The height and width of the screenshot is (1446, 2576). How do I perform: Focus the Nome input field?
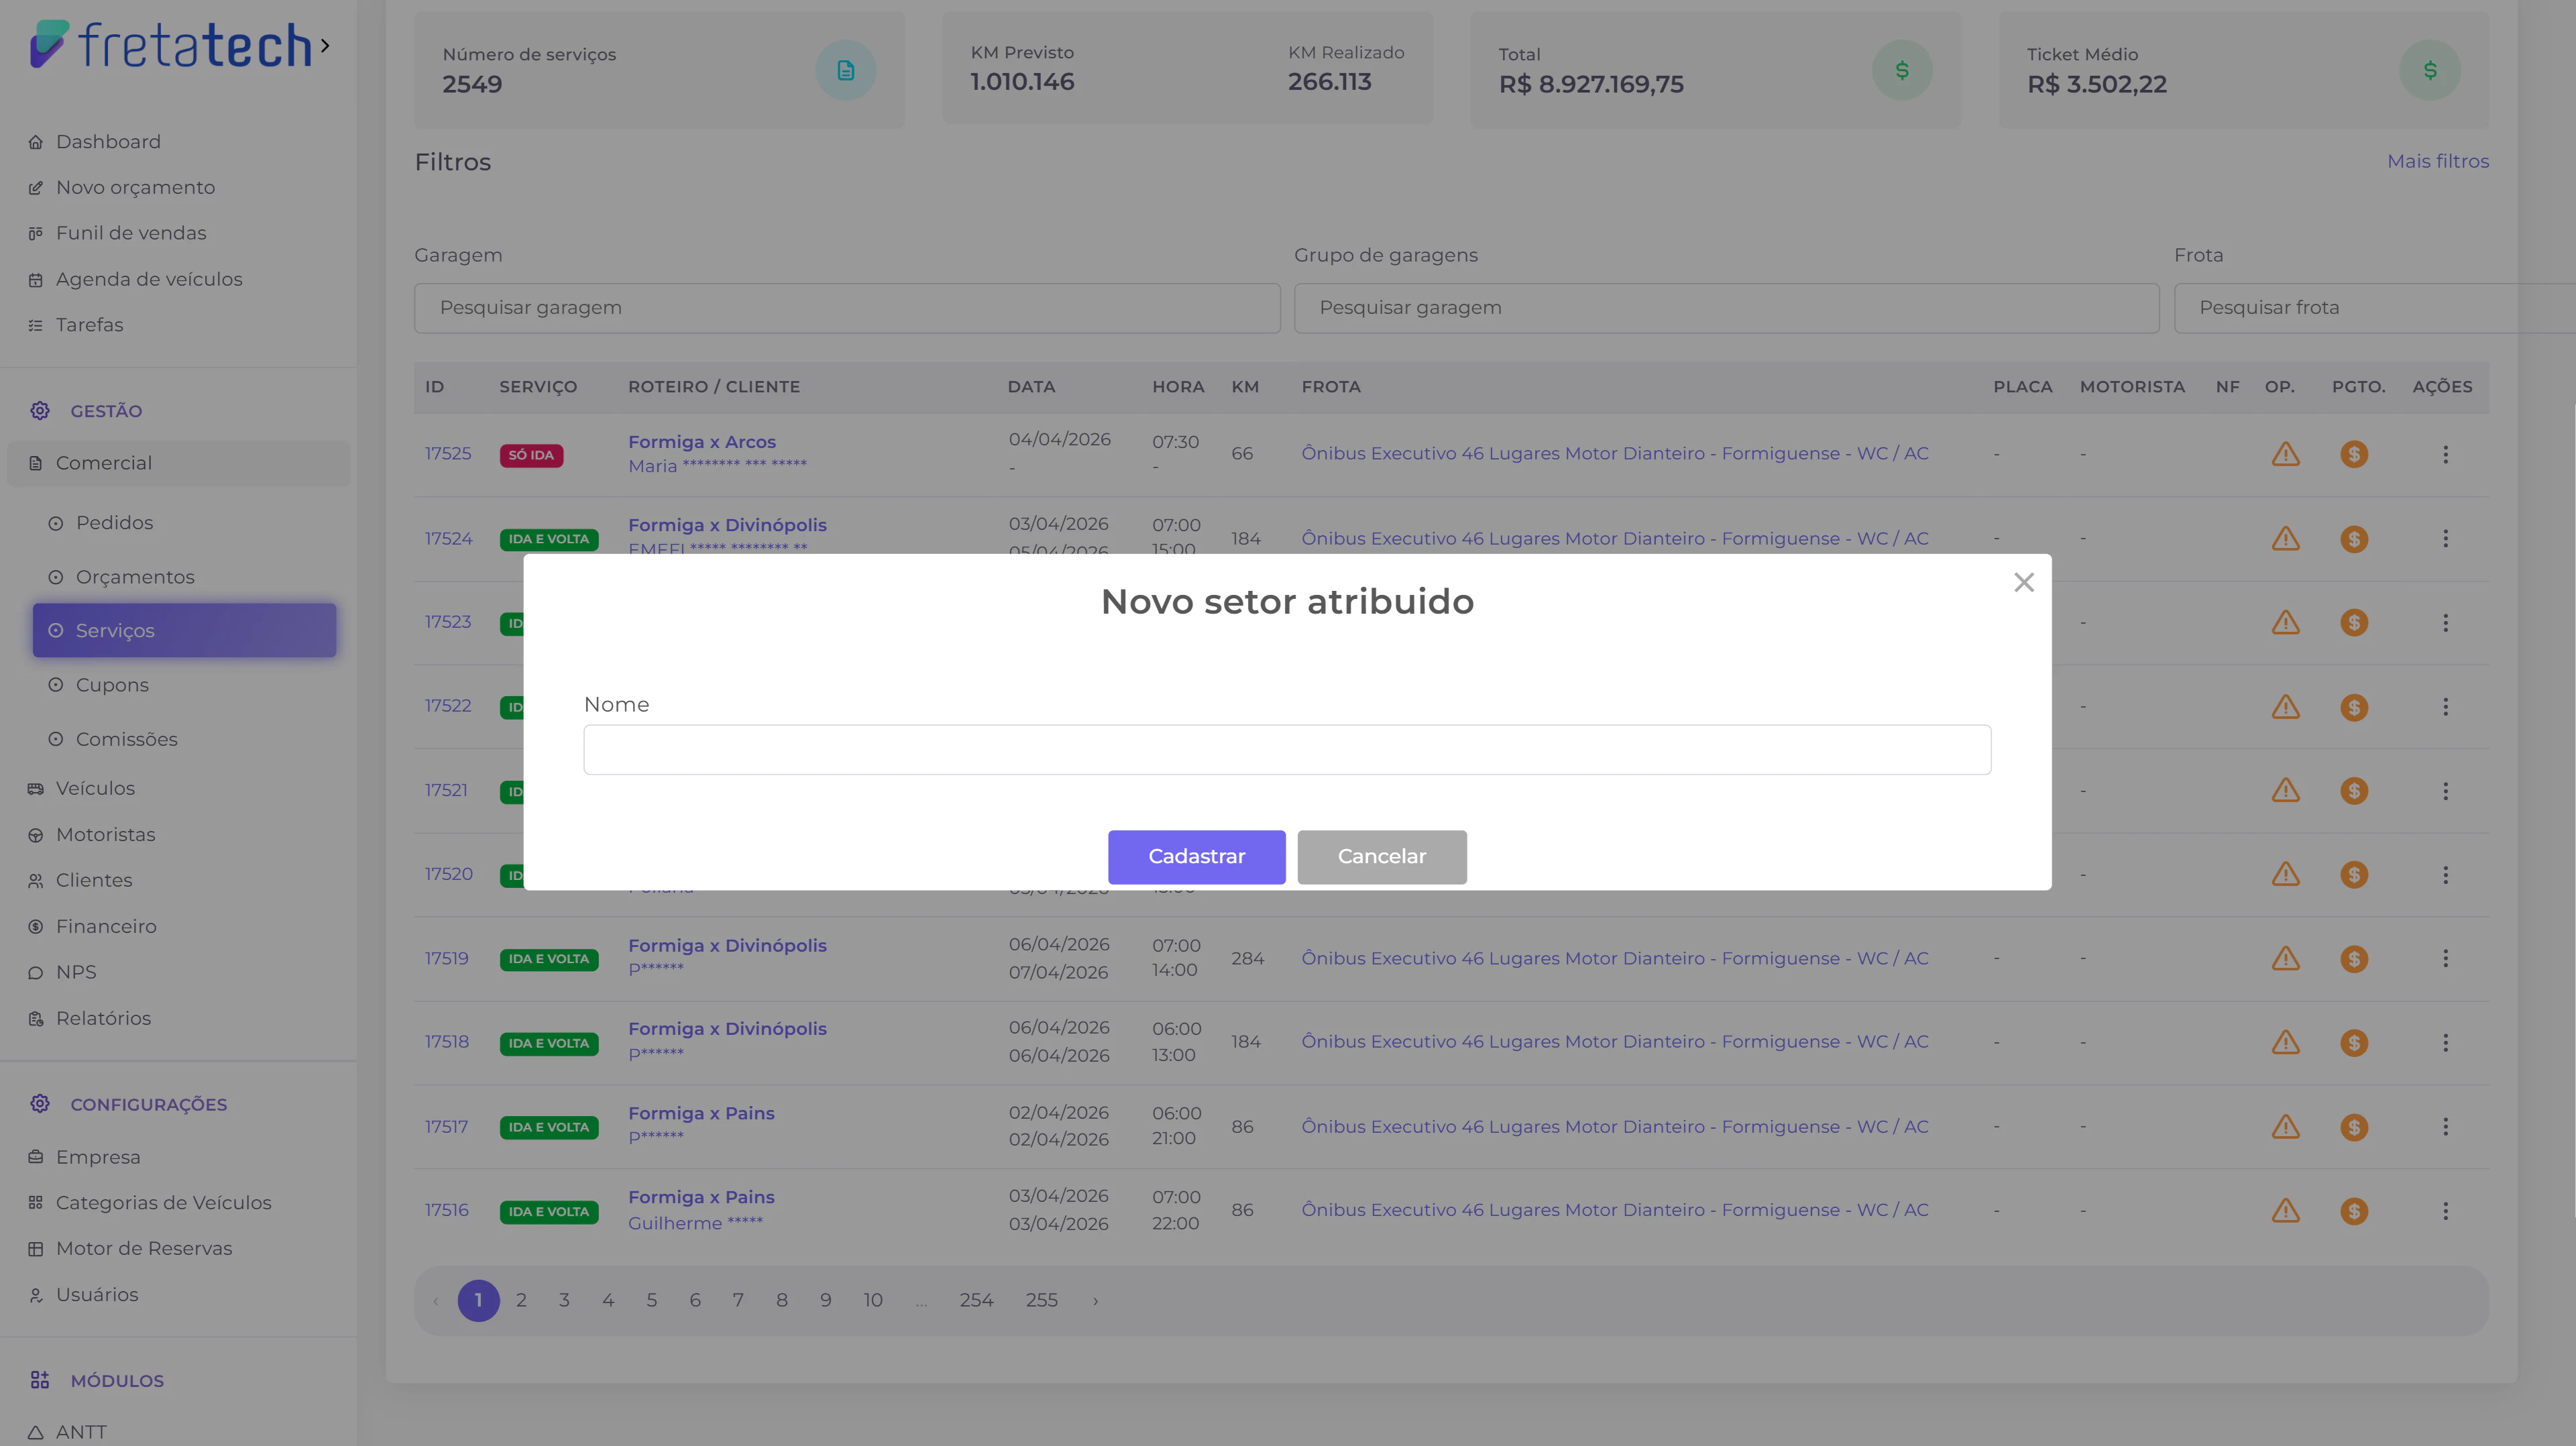pos(1286,749)
